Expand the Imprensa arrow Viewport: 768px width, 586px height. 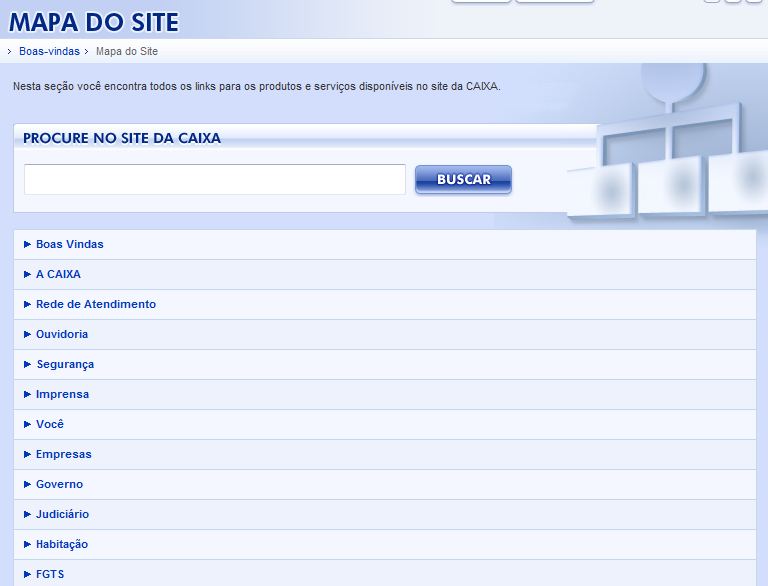[27, 394]
